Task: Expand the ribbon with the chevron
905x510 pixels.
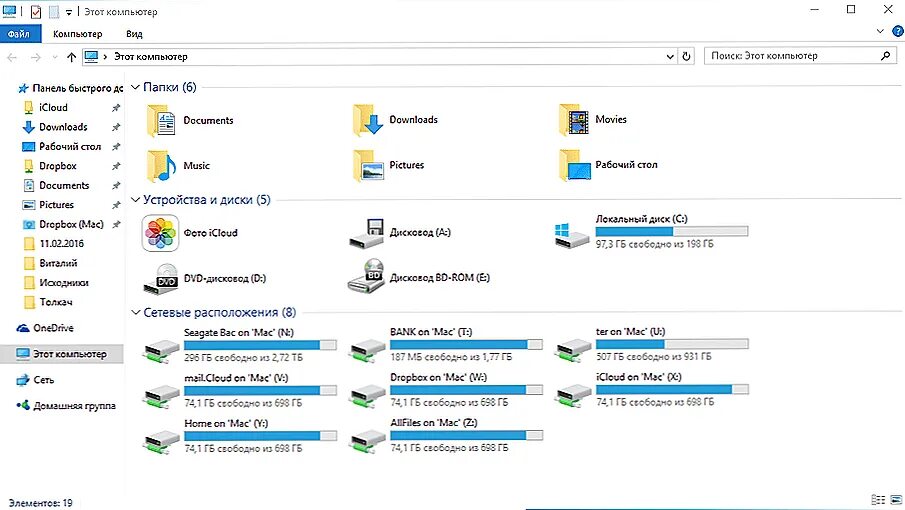Action: click(880, 31)
